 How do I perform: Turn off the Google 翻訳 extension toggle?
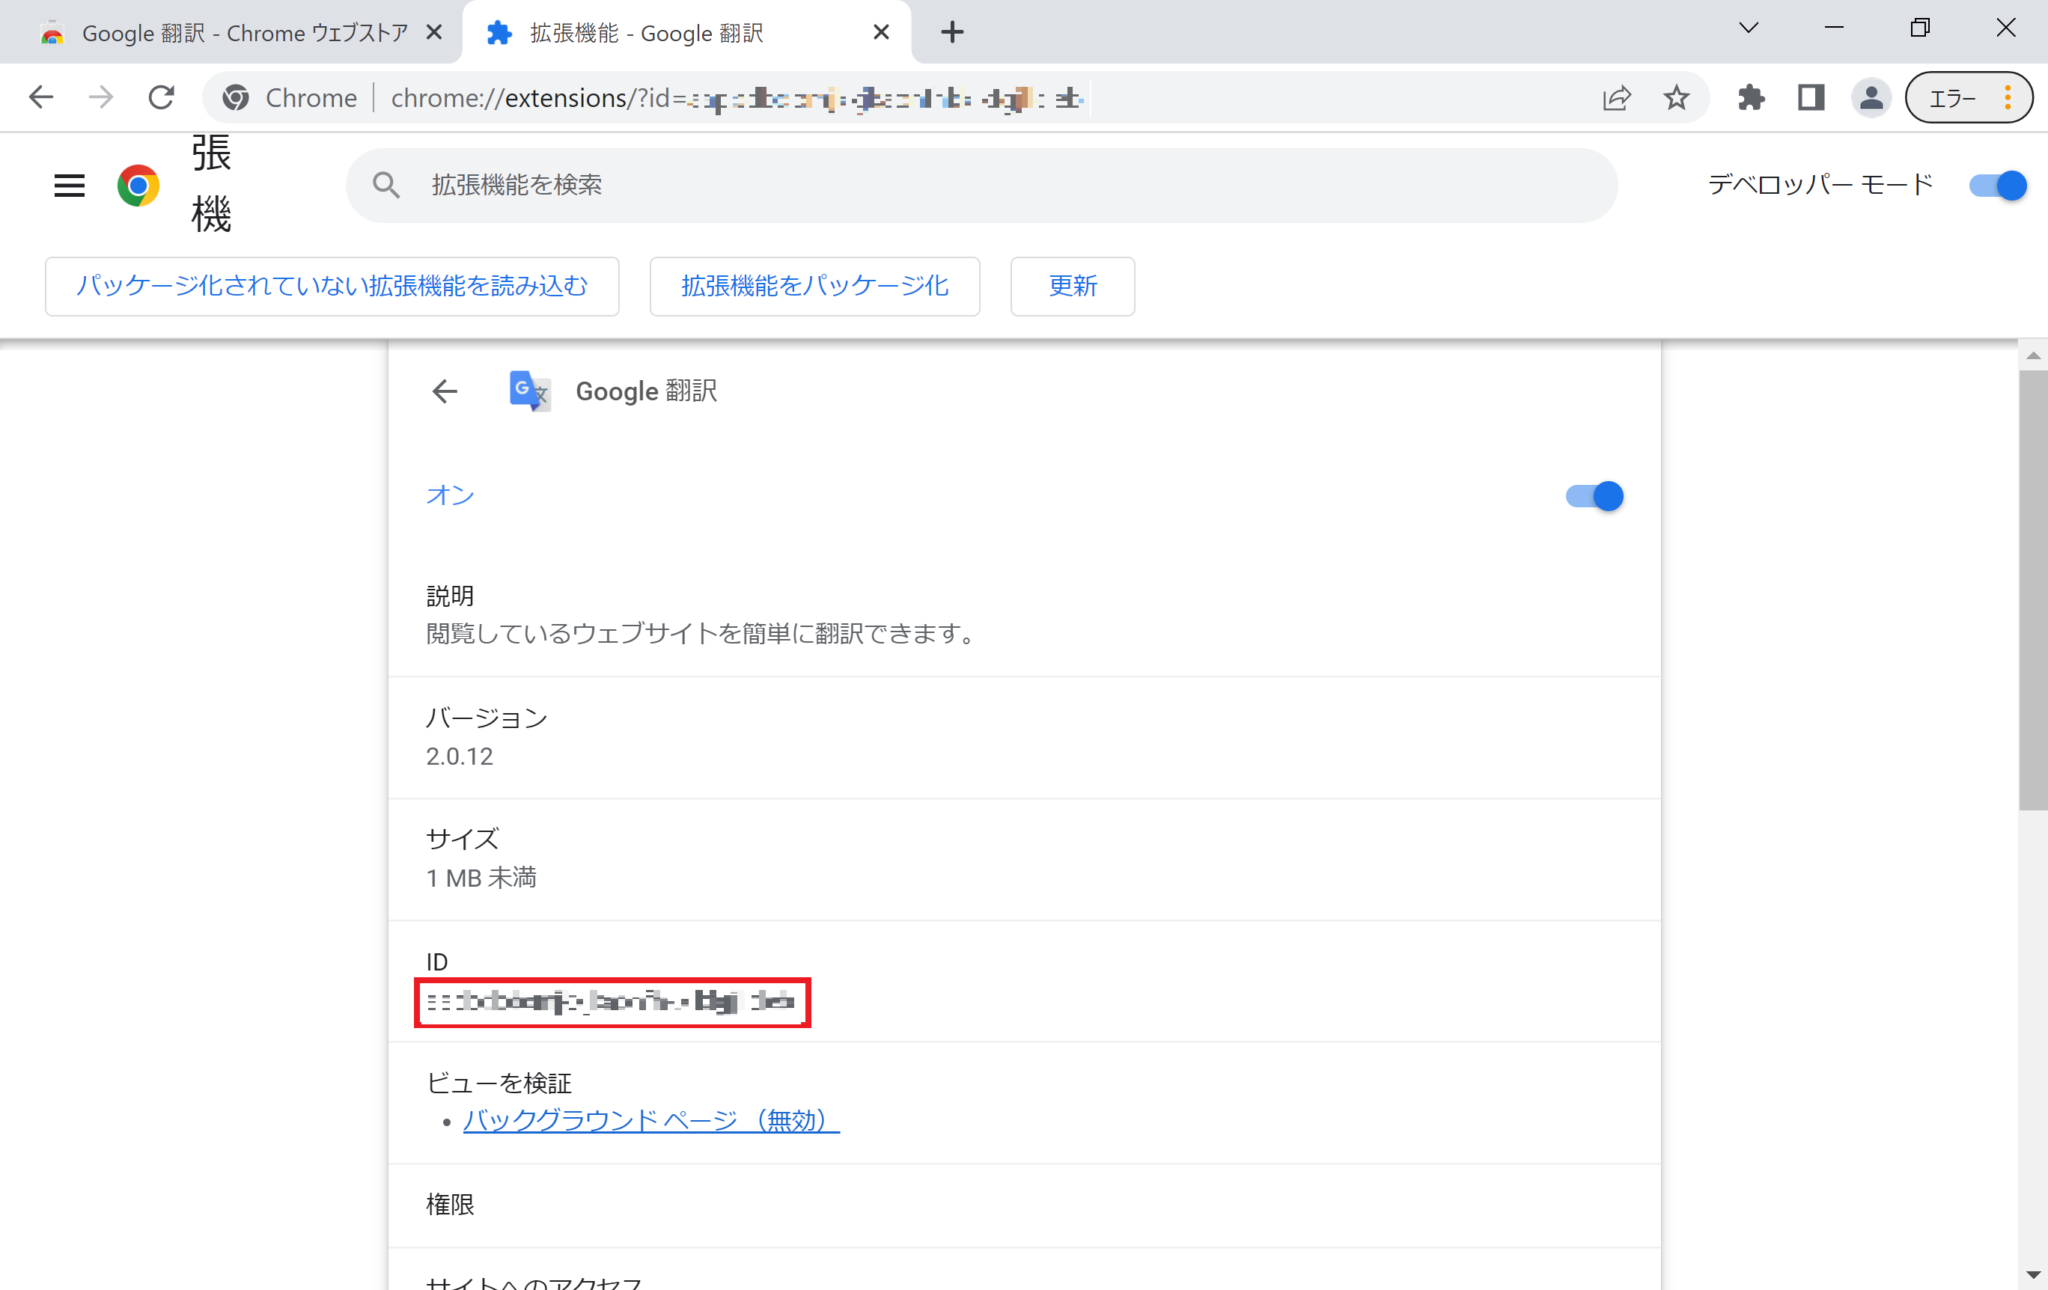pos(1593,495)
